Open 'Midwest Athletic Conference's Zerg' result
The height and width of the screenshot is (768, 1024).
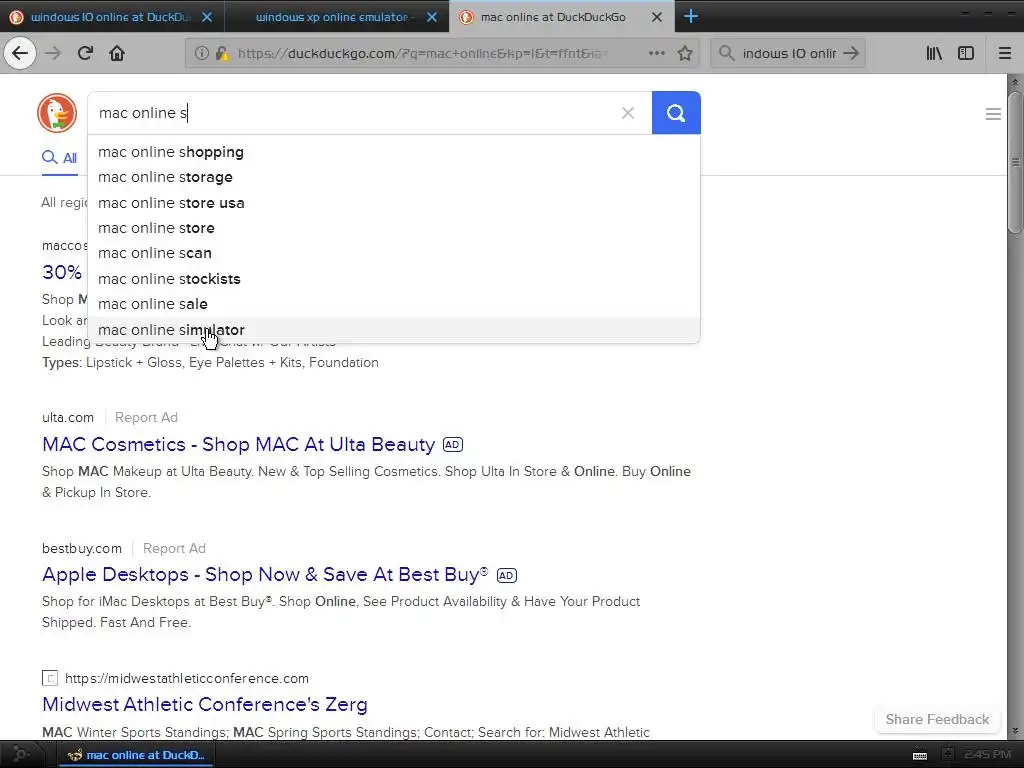pos(204,704)
